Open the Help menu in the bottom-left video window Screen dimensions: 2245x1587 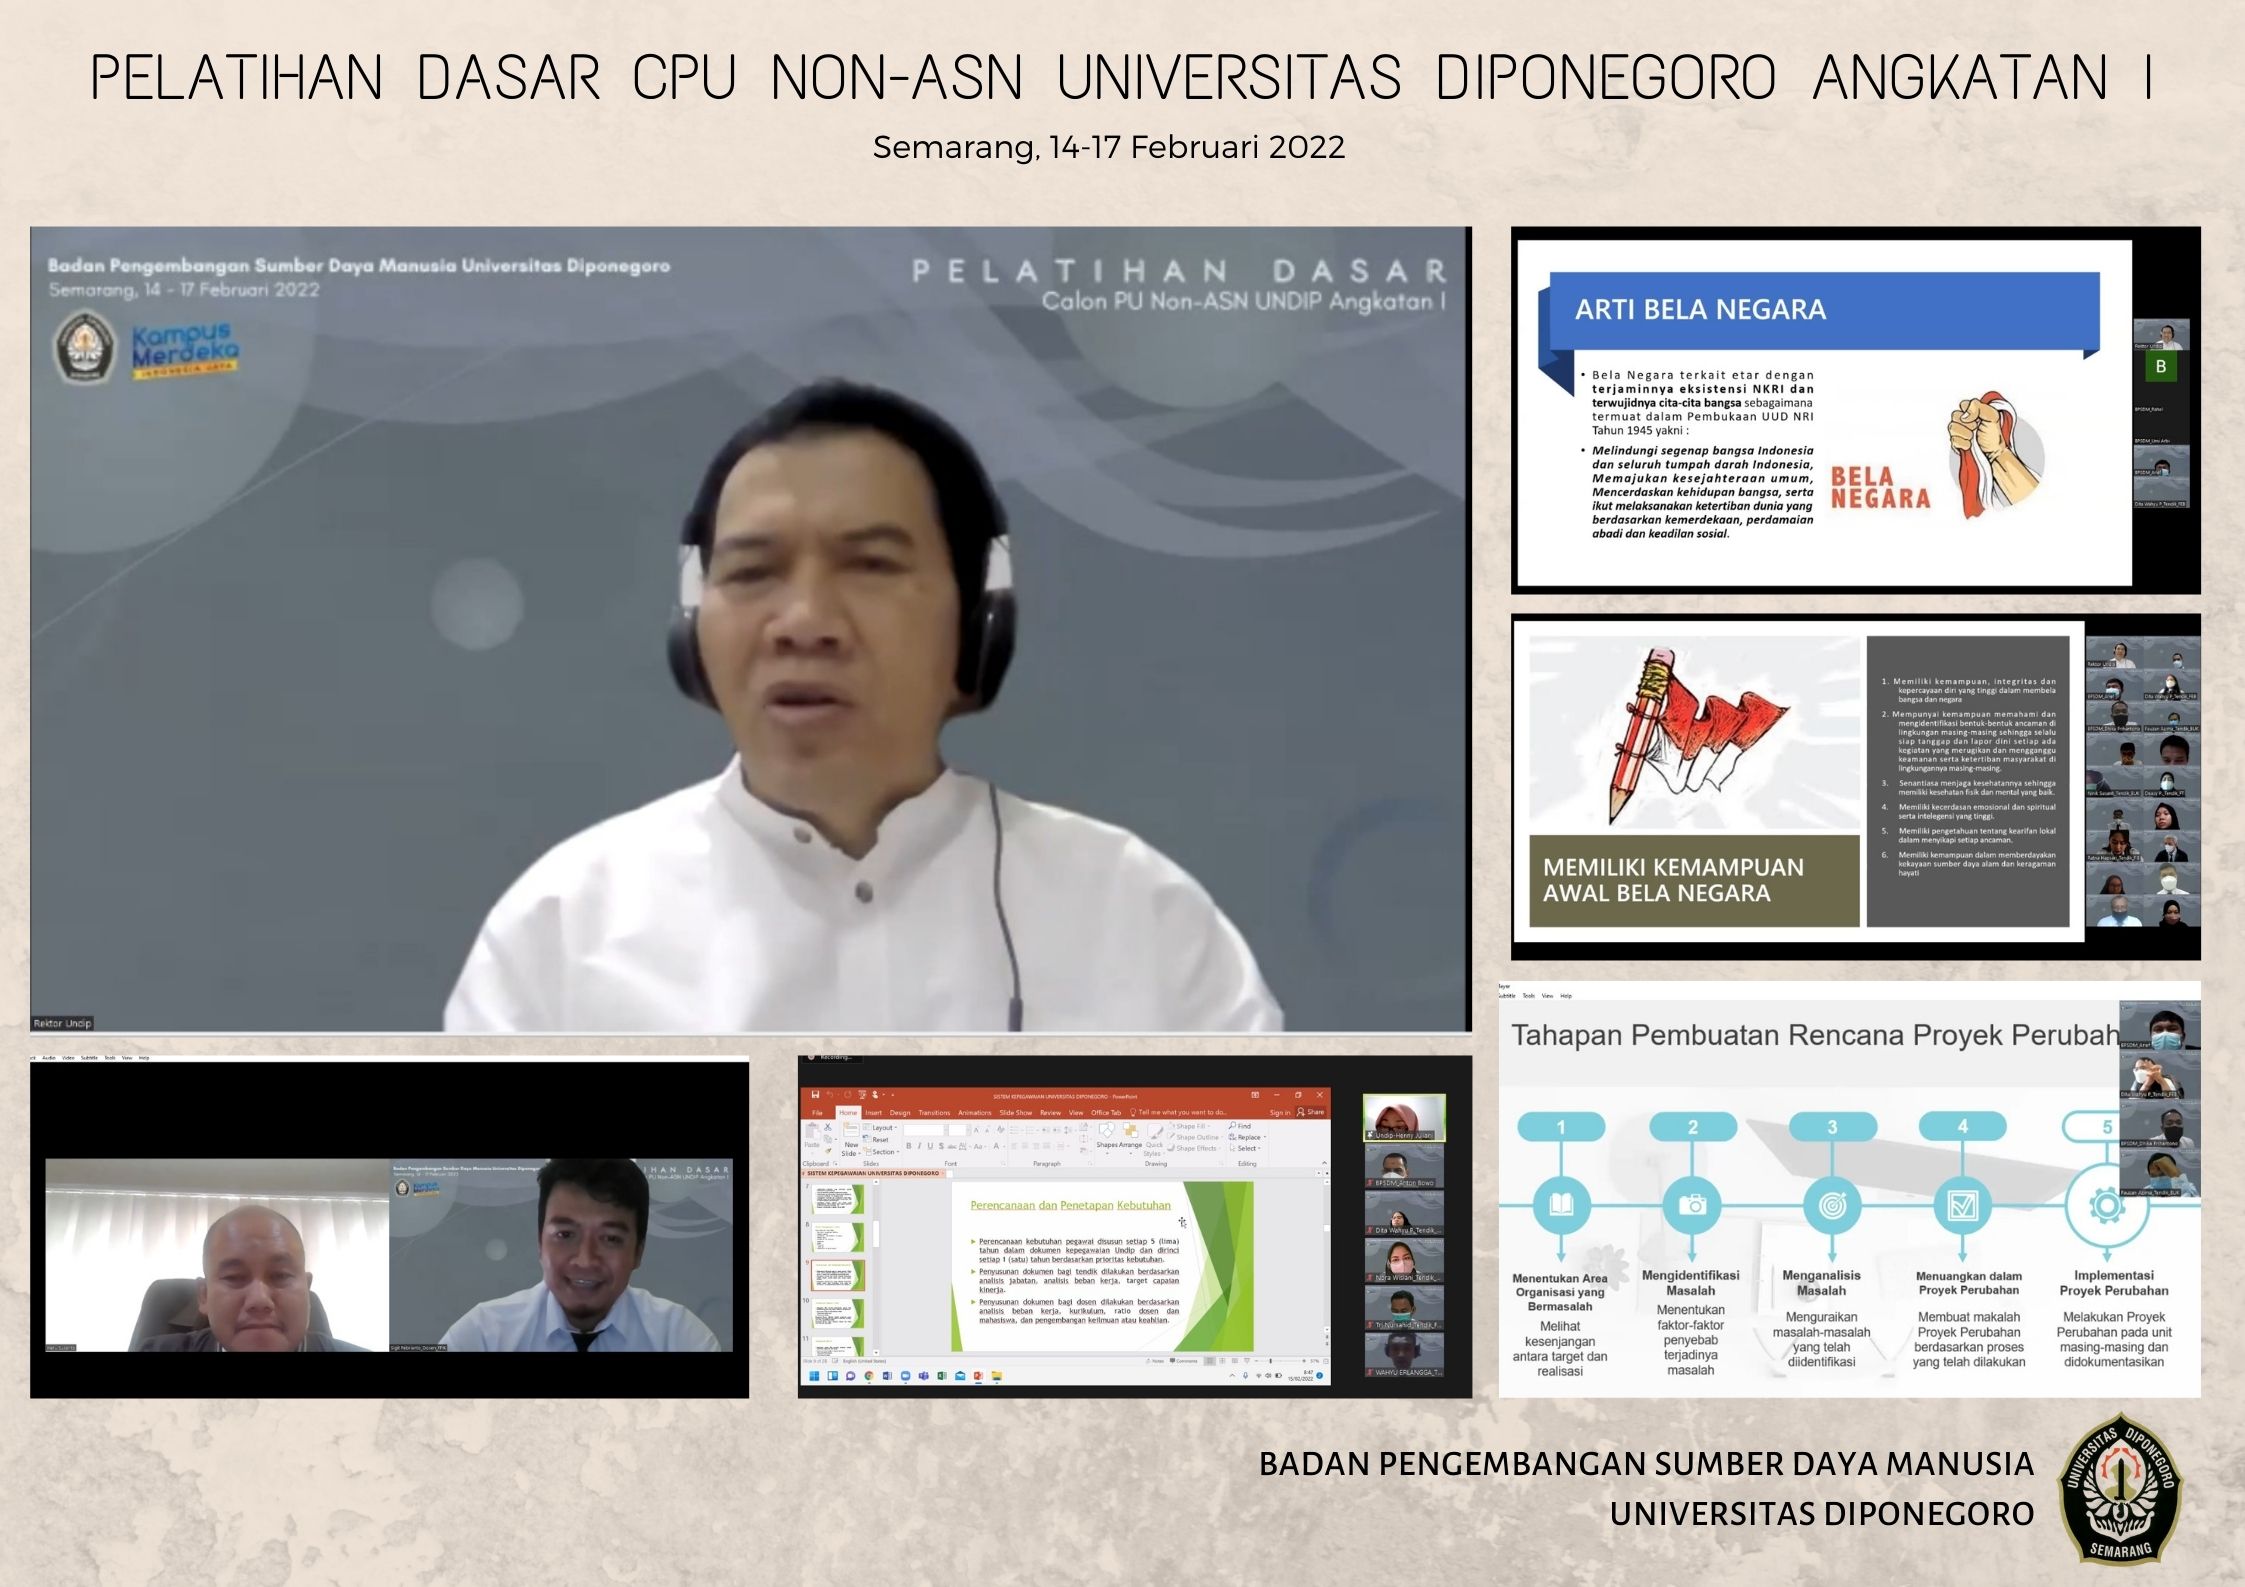coord(144,1058)
